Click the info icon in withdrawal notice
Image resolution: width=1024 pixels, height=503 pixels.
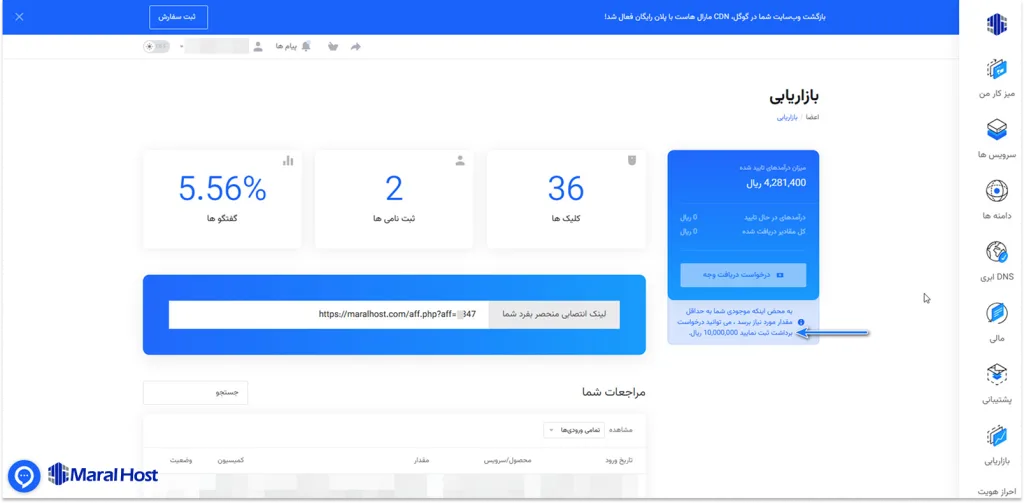tap(801, 323)
